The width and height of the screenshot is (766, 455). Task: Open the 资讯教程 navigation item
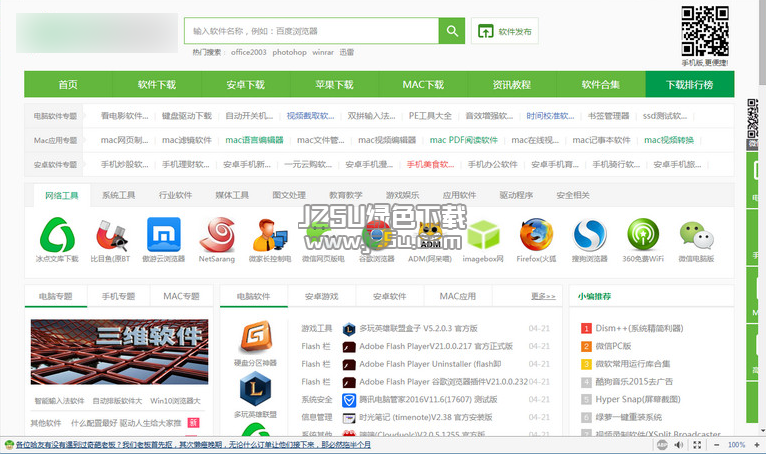point(511,85)
